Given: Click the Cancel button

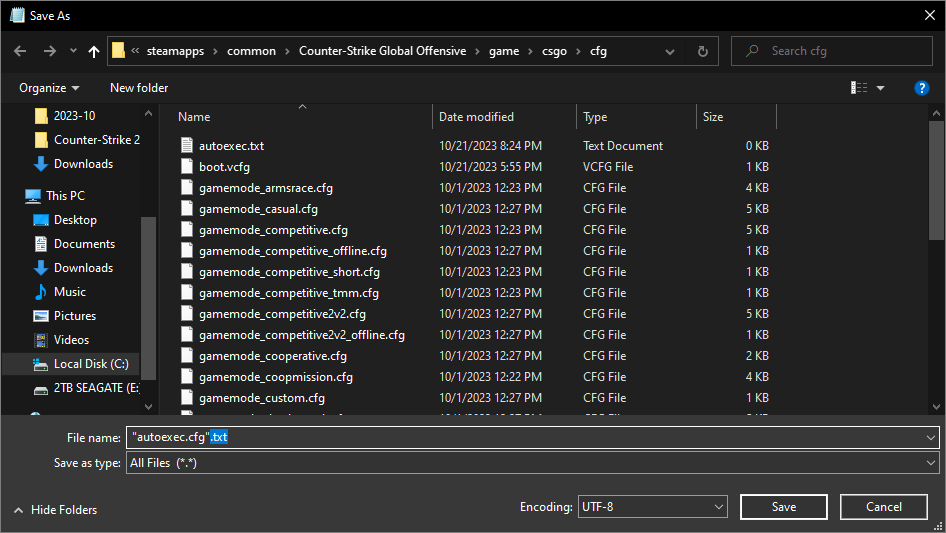Looking at the screenshot, I should pyautogui.click(x=884, y=507).
